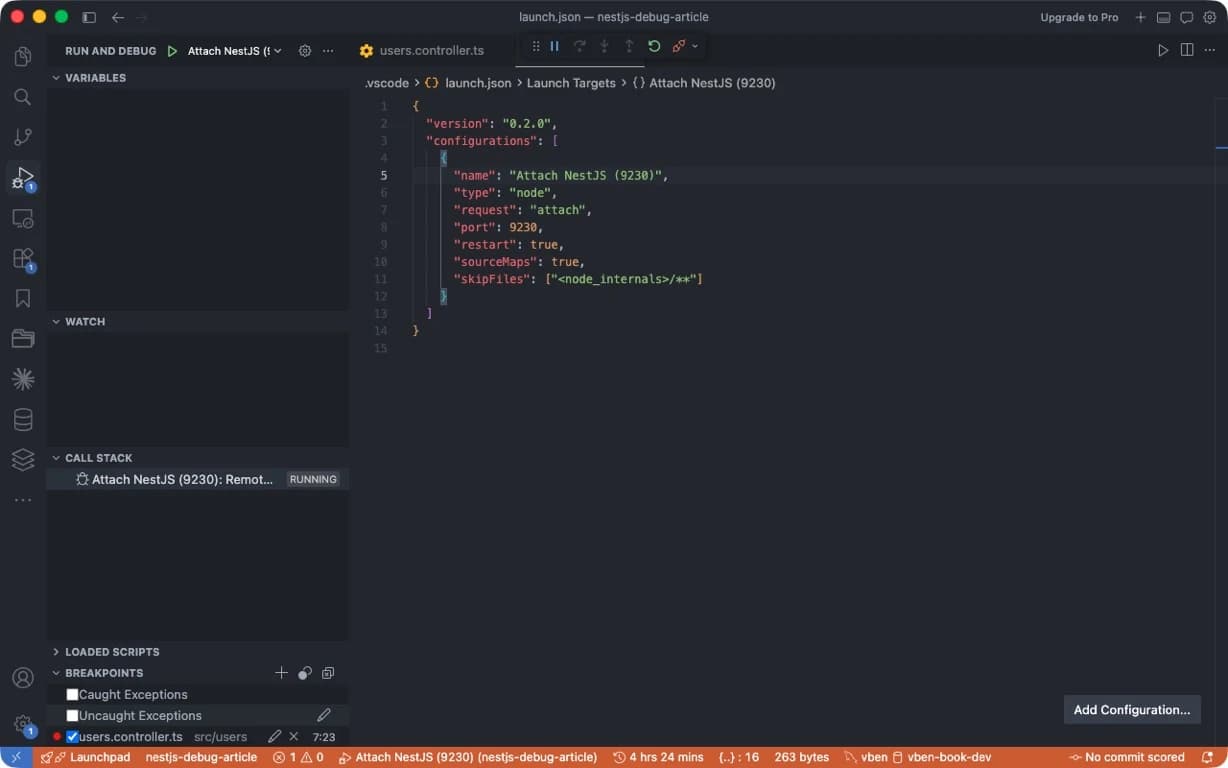Screen dimensions: 1228x768
Task: Enable Uncaught Exceptions breakpoint
Action: pos(72,715)
